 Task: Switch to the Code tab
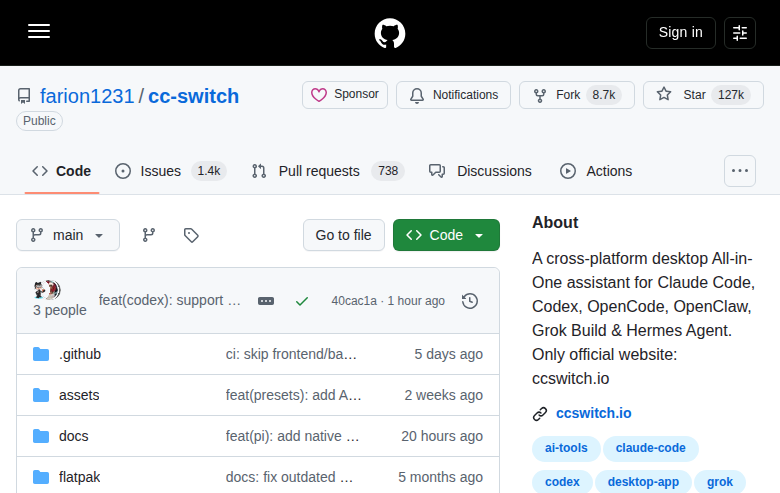62,171
